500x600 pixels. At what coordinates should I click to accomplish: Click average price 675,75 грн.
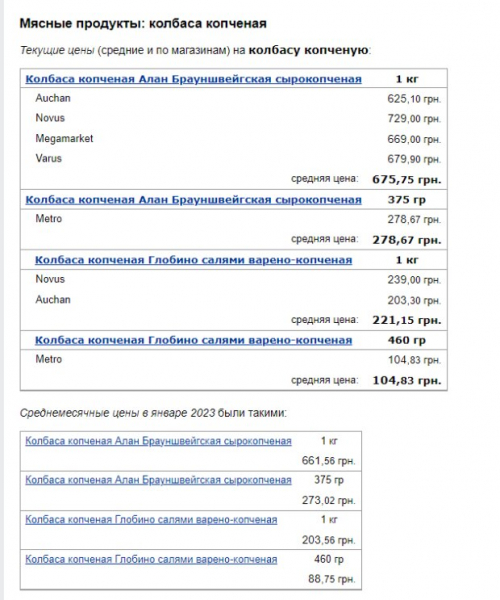pos(407,179)
